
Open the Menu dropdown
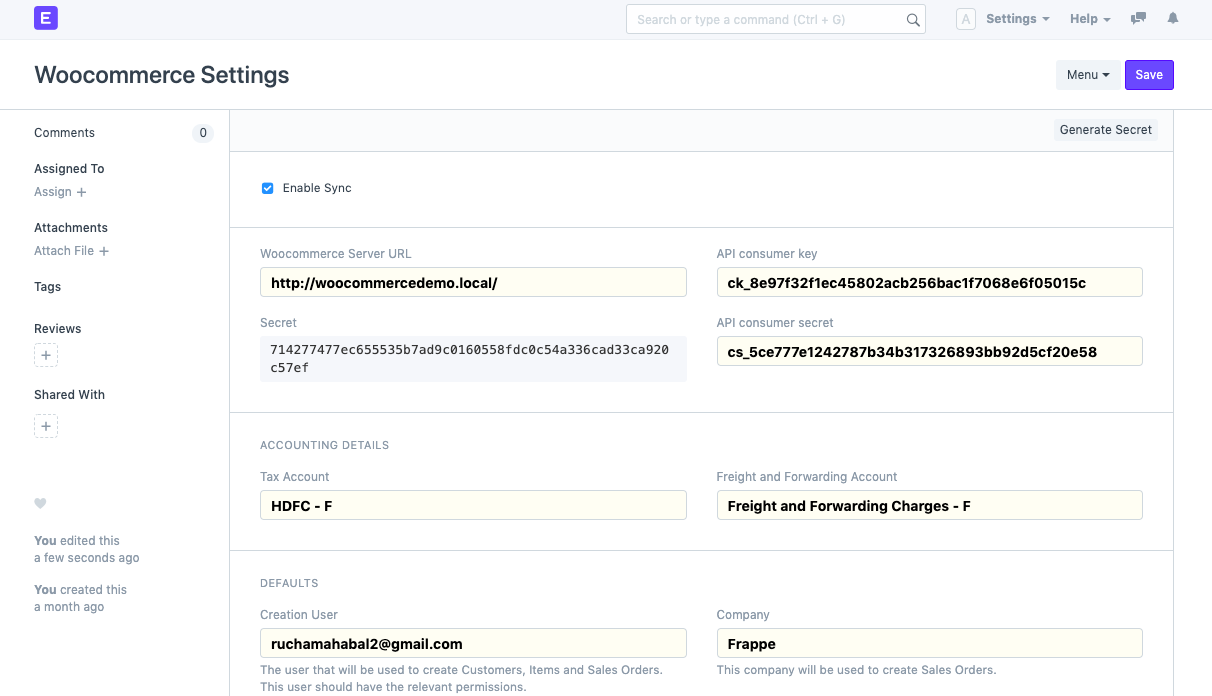(1088, 74)
